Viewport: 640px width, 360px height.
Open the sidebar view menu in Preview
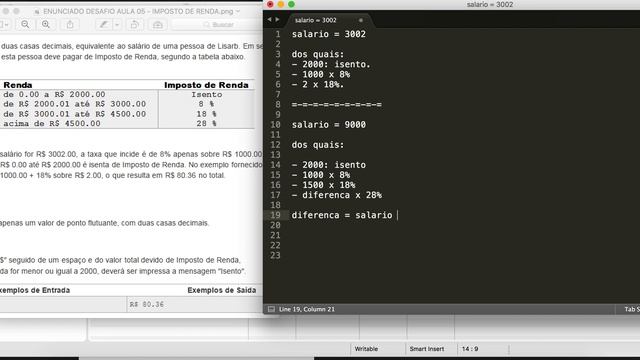click(x=4, y=24)
